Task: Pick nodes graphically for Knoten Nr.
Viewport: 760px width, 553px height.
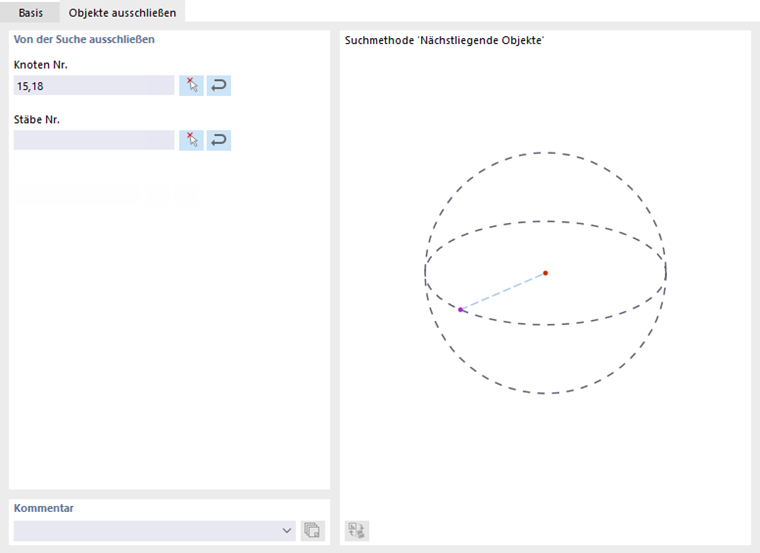Action: (191, 86)
